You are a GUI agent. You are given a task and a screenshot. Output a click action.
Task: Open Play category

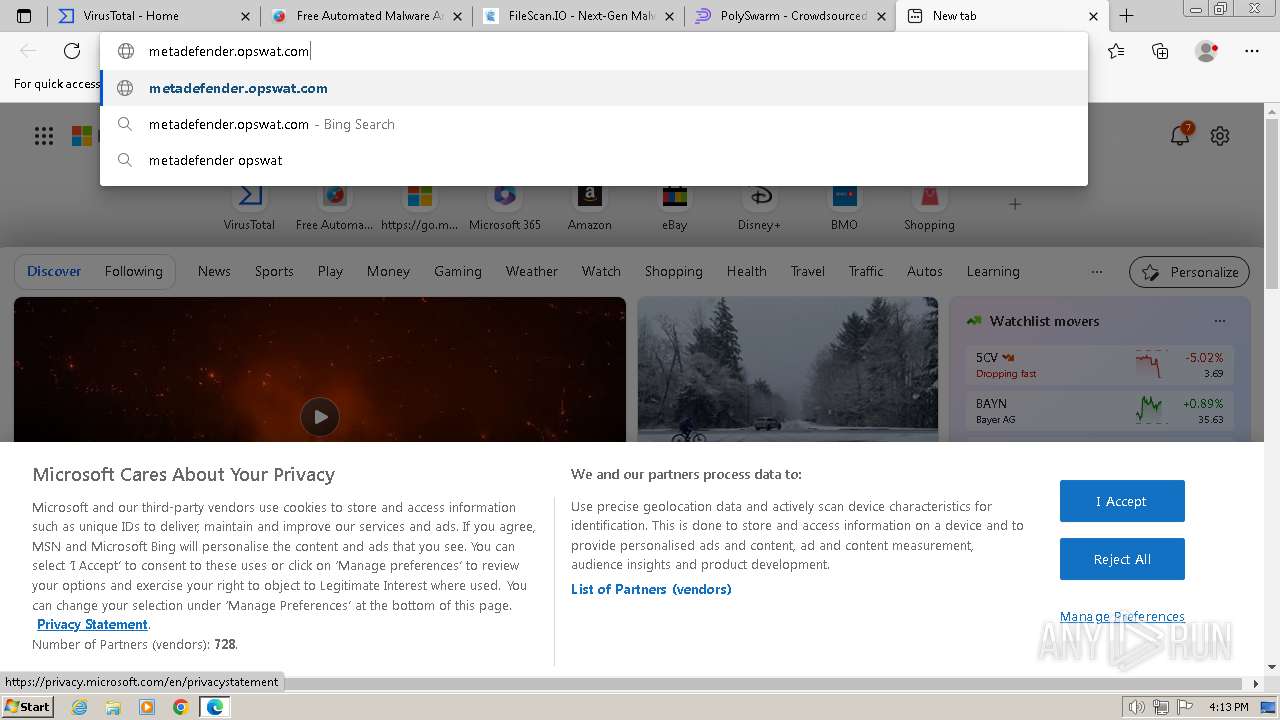[x=330, y=271]
